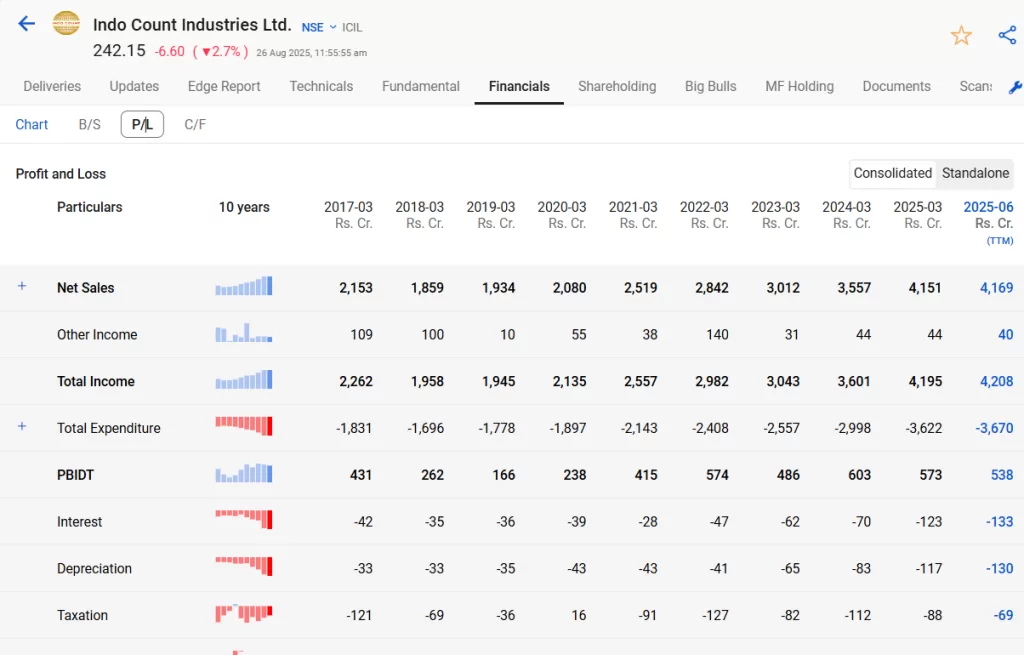The height and width of the screenshot is (655, 1024).
Task: Open the Fundamental tab
Action: (x=421, y=86)
